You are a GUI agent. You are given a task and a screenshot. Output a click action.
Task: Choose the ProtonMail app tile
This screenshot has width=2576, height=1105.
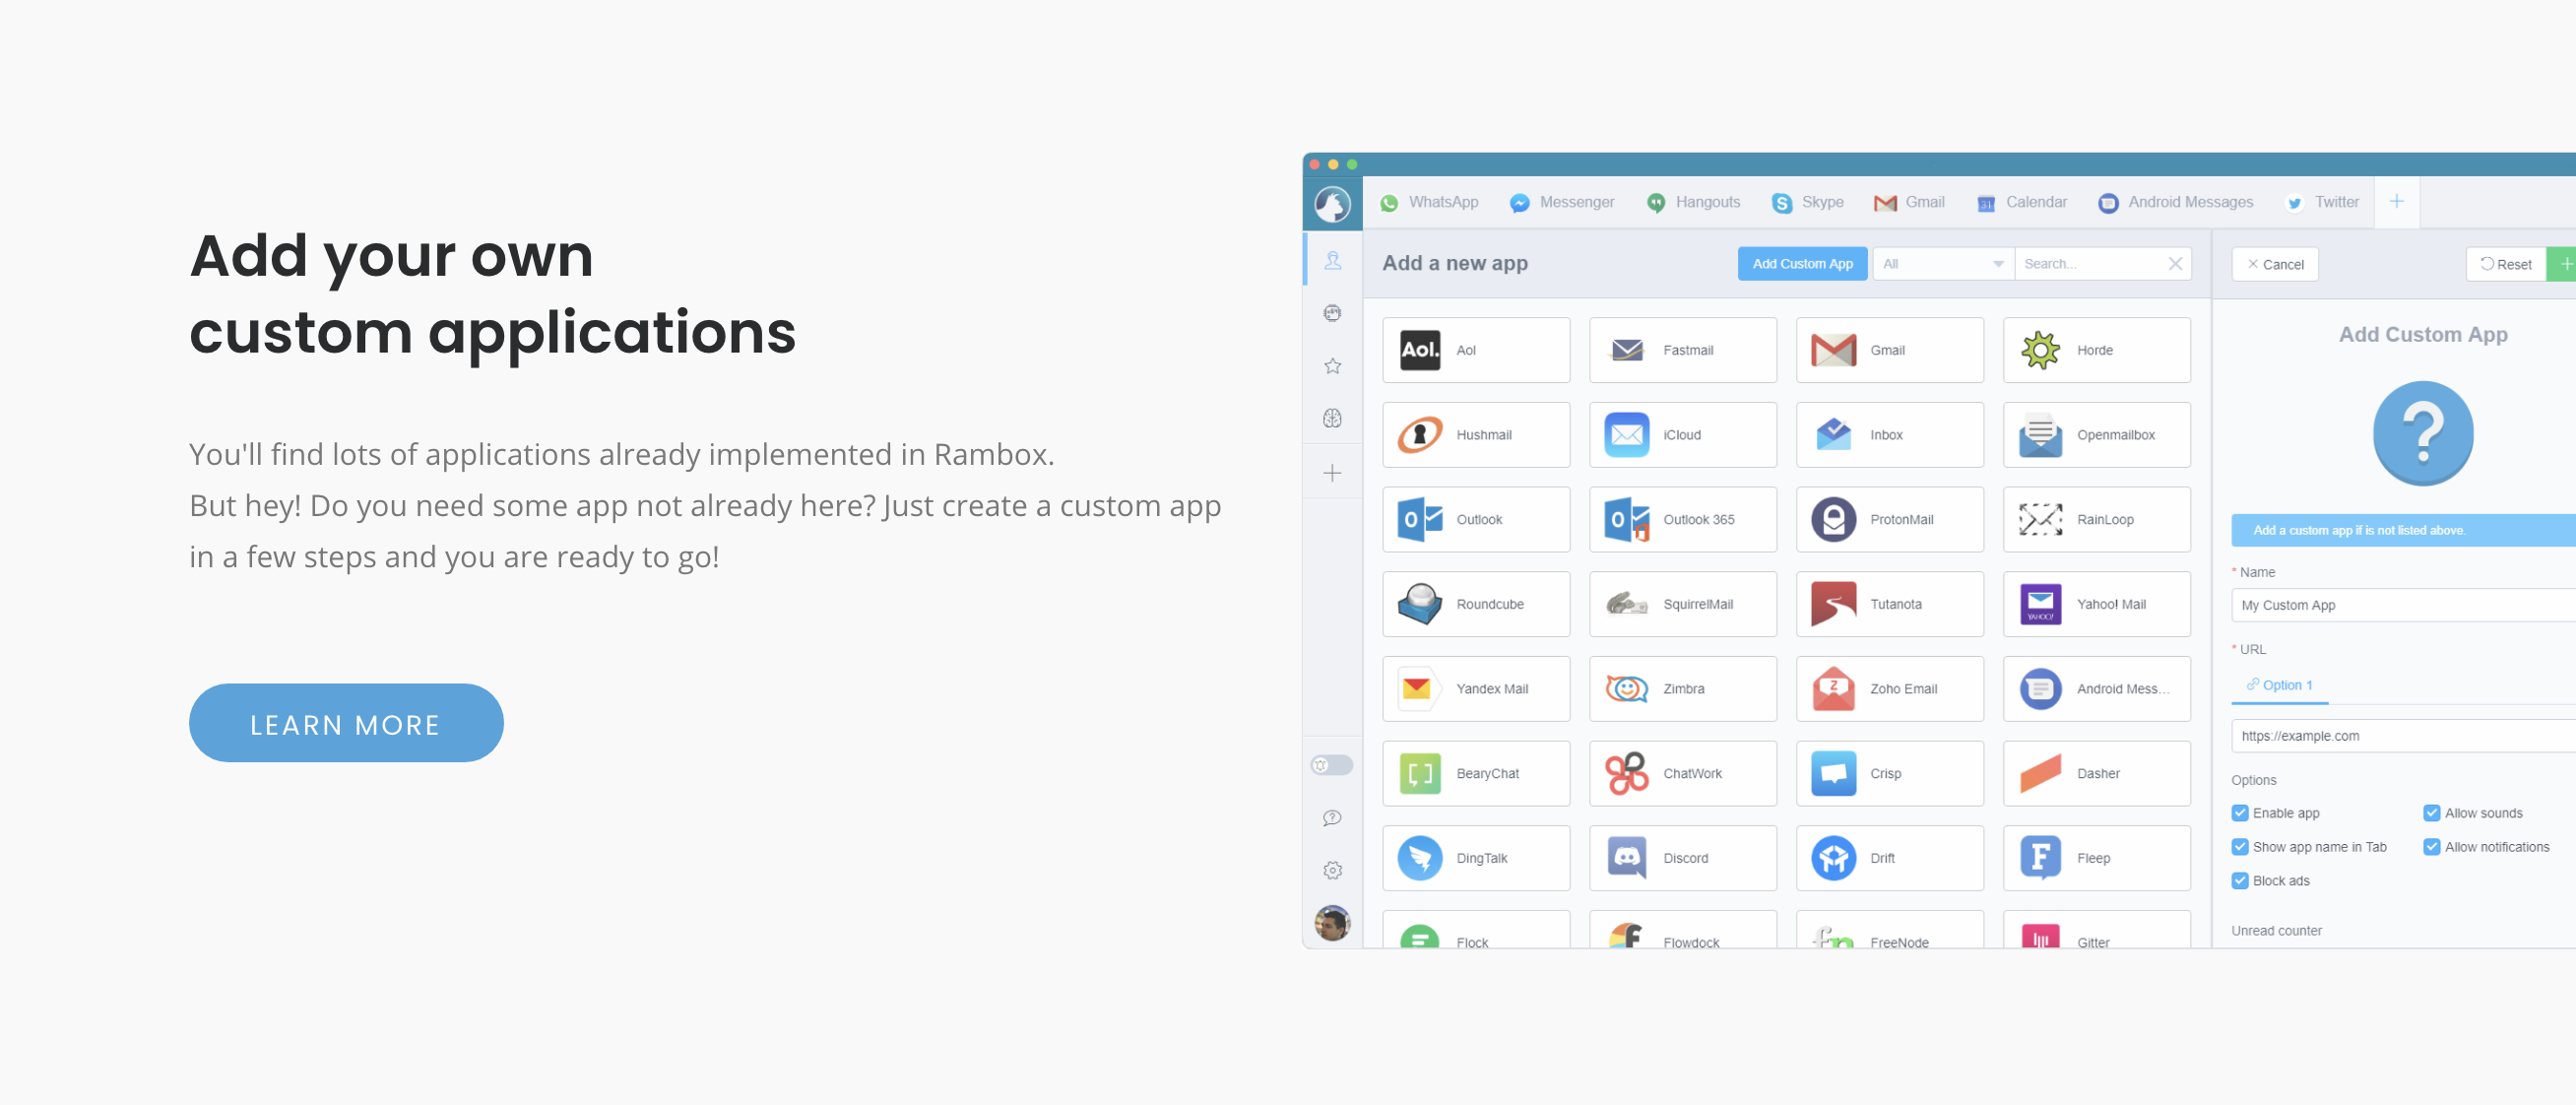1890,520
